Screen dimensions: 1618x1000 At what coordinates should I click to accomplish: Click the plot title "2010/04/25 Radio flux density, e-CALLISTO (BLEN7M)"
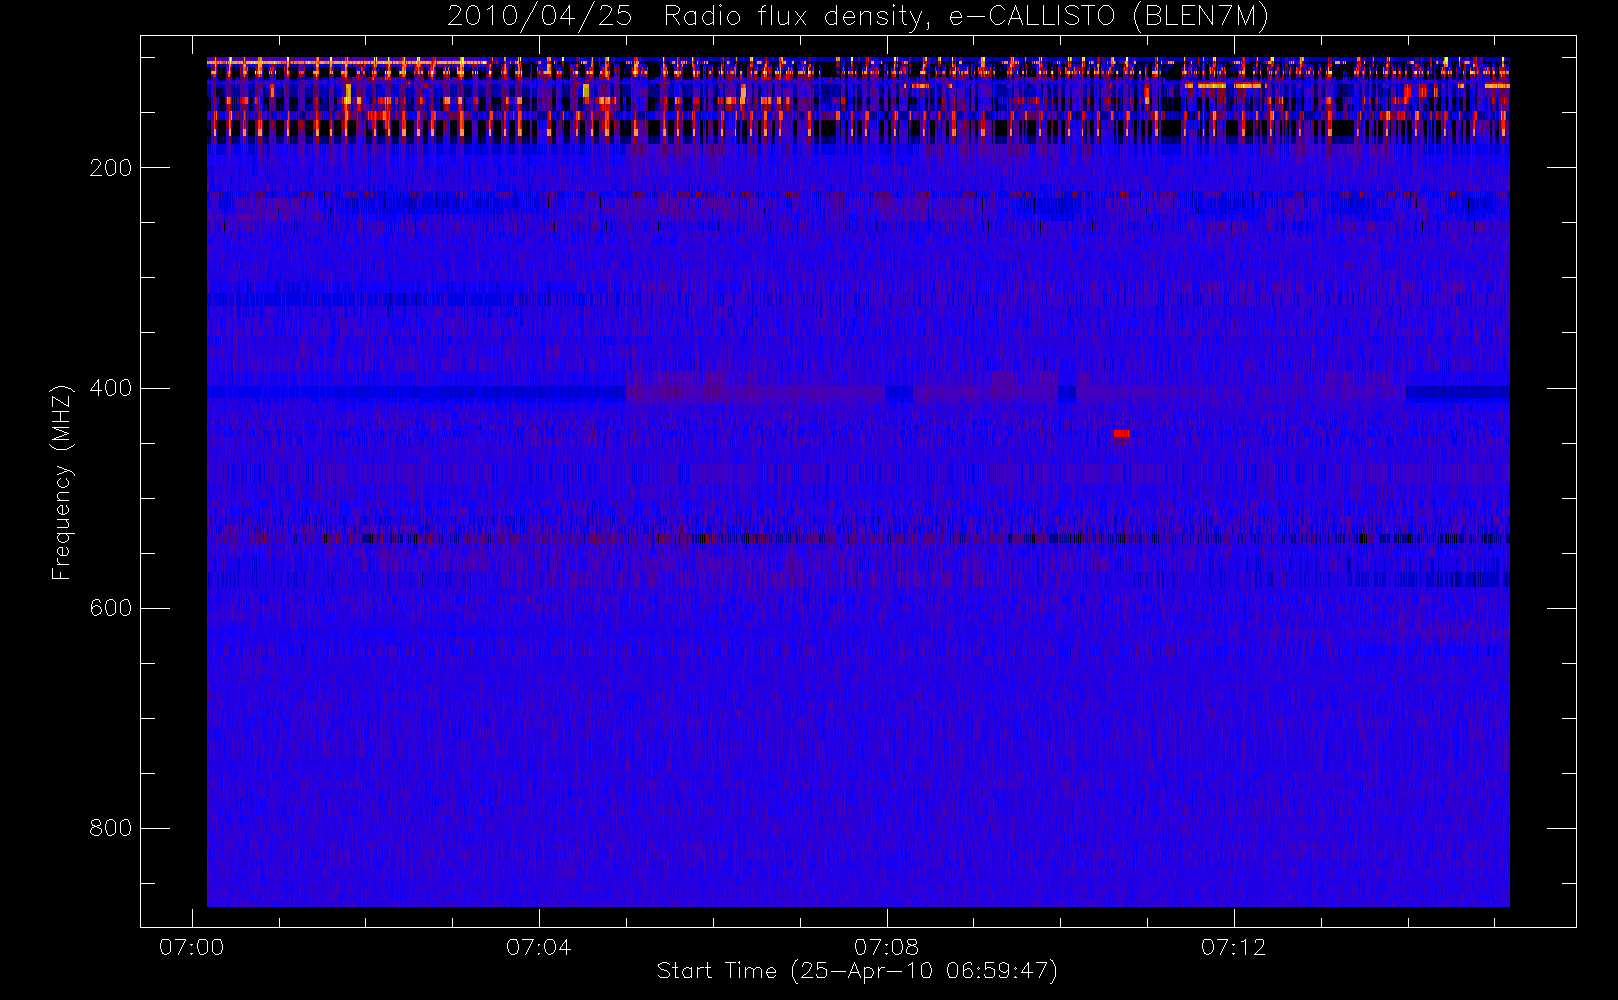857,17
